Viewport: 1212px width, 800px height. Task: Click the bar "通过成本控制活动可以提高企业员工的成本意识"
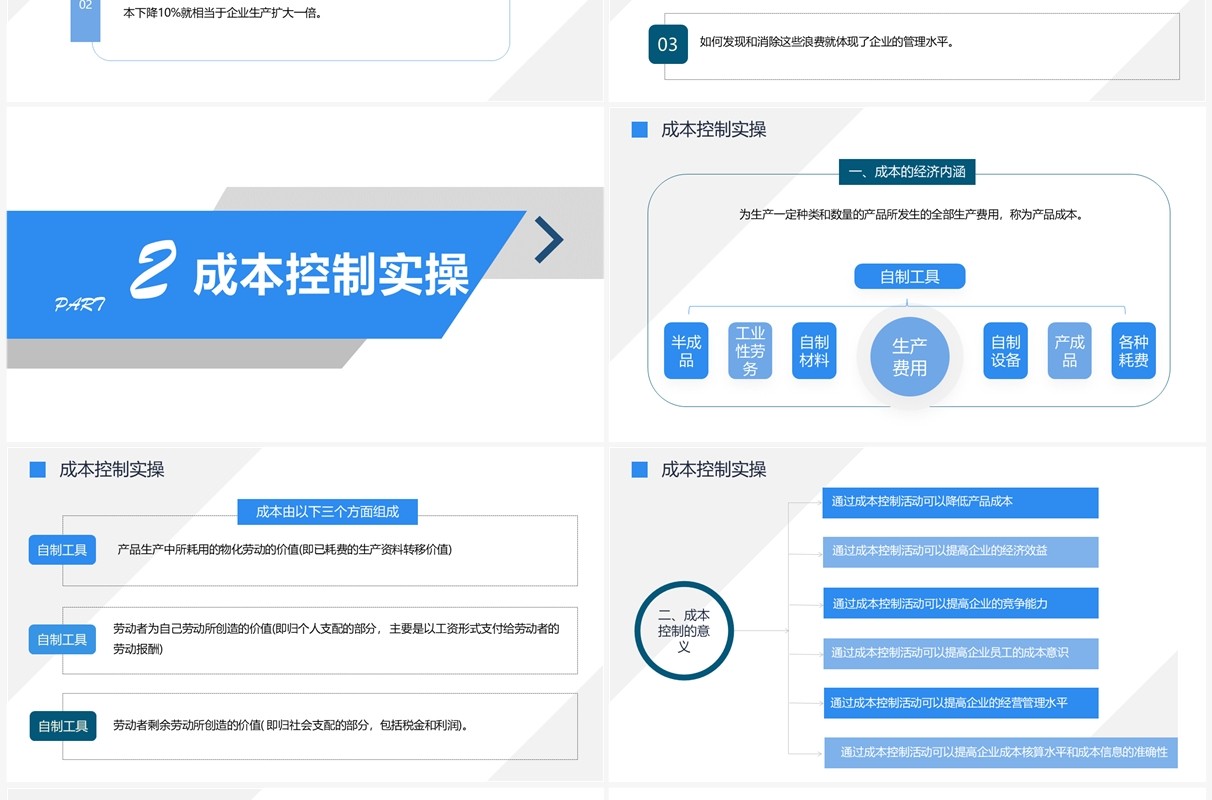961,653
